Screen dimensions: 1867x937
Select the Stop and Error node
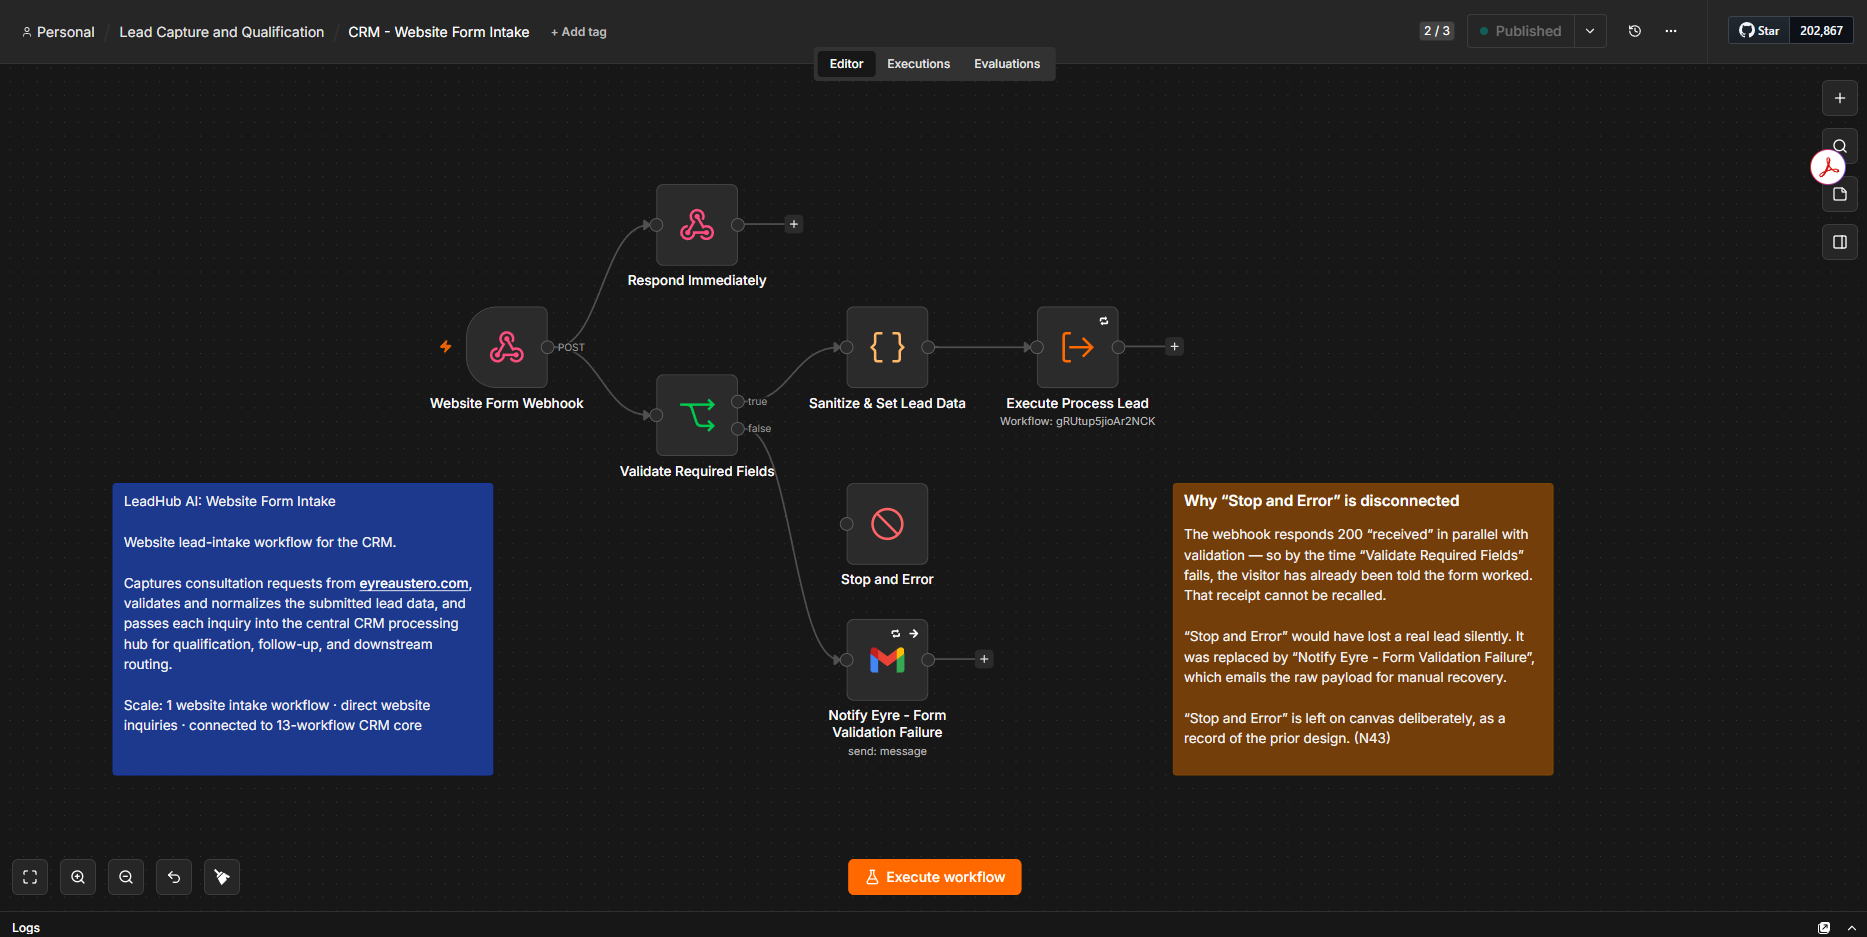pos(887,524)
